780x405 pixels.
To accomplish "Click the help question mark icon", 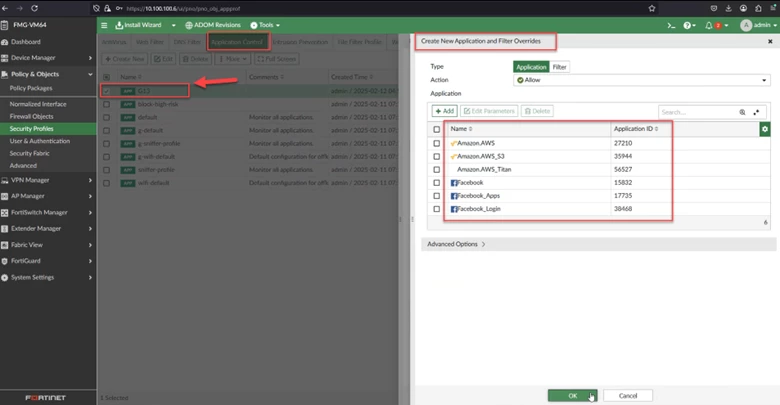I will click(687, 25).
